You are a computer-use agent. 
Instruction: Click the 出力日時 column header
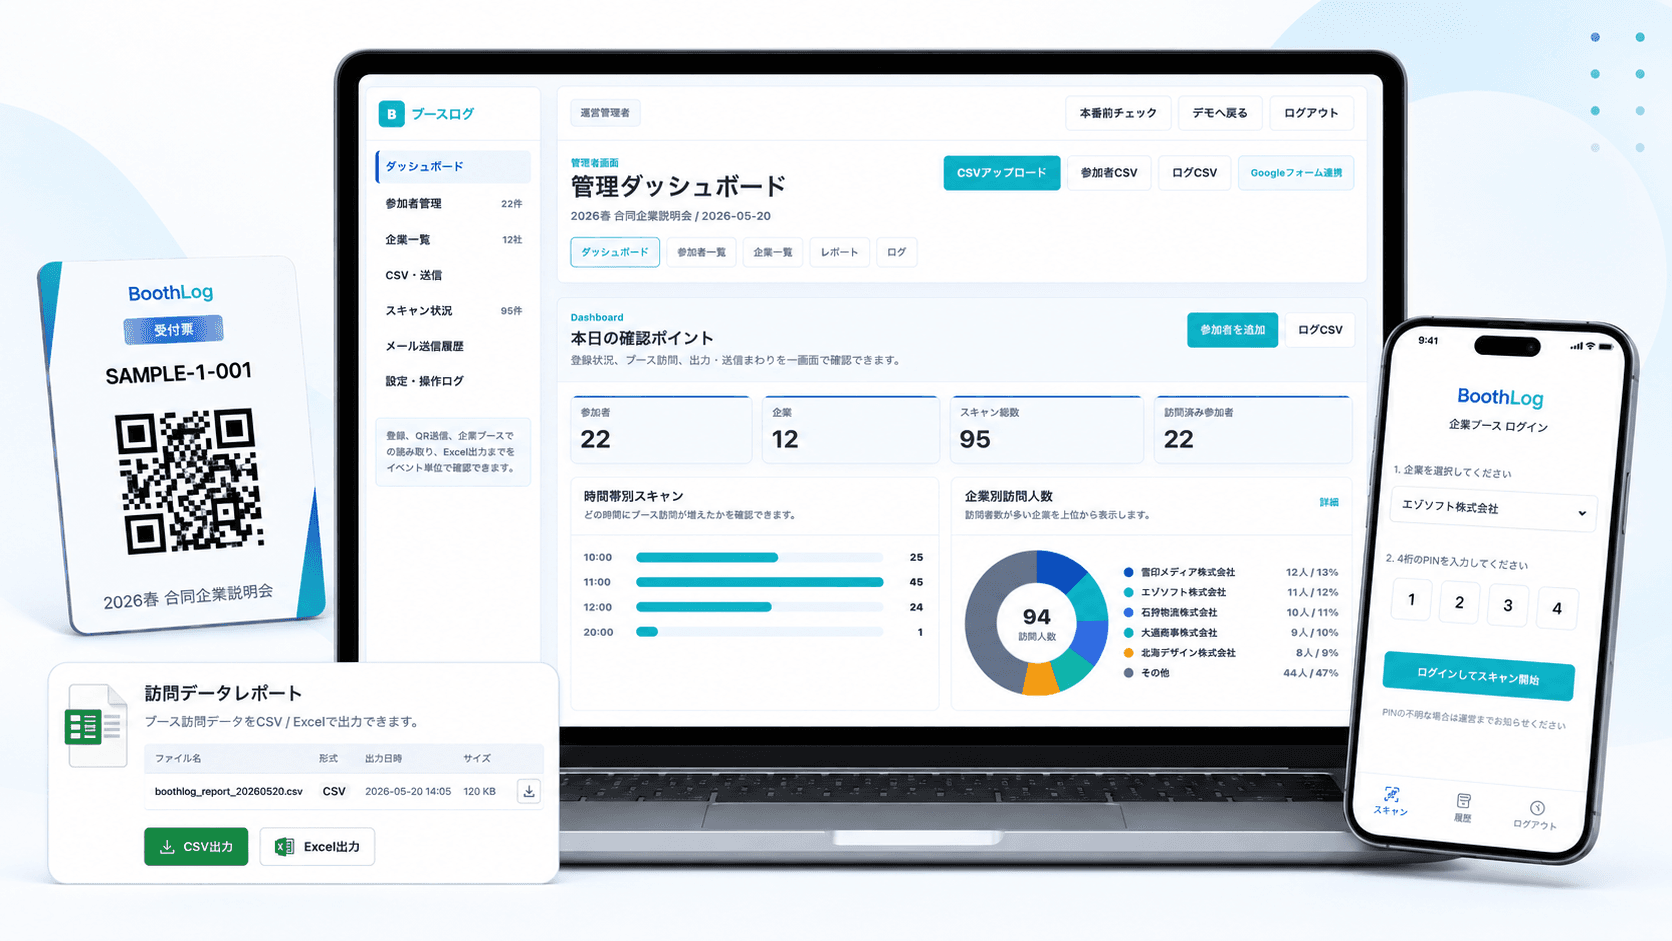(x=383, y=759)
